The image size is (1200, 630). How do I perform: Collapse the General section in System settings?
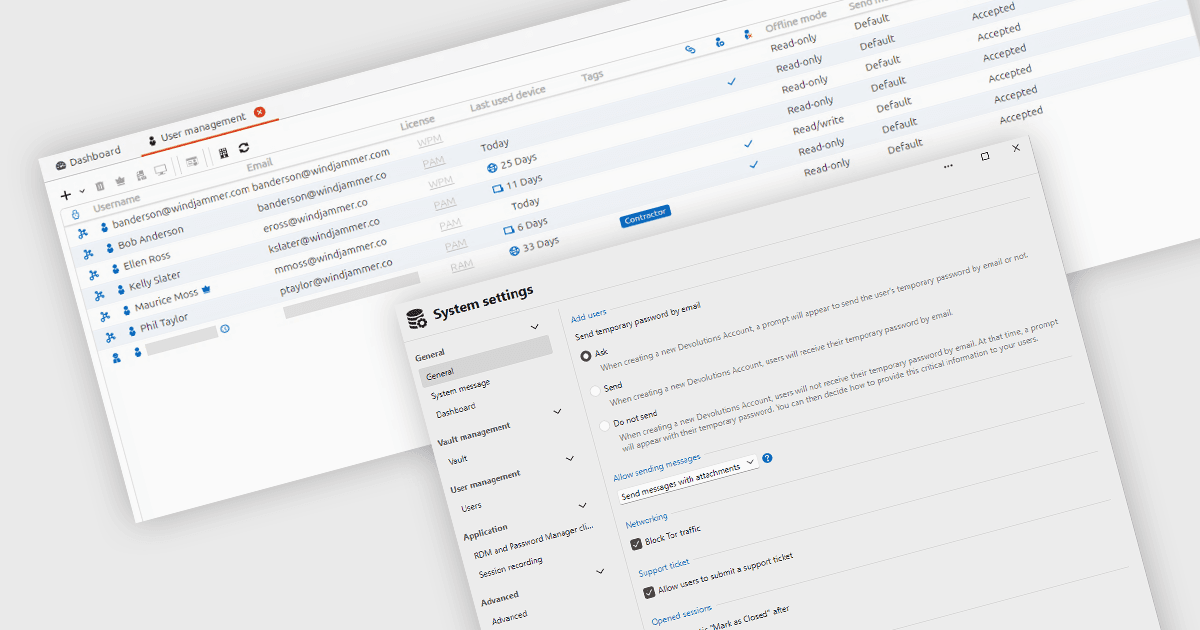pos(535,327)
